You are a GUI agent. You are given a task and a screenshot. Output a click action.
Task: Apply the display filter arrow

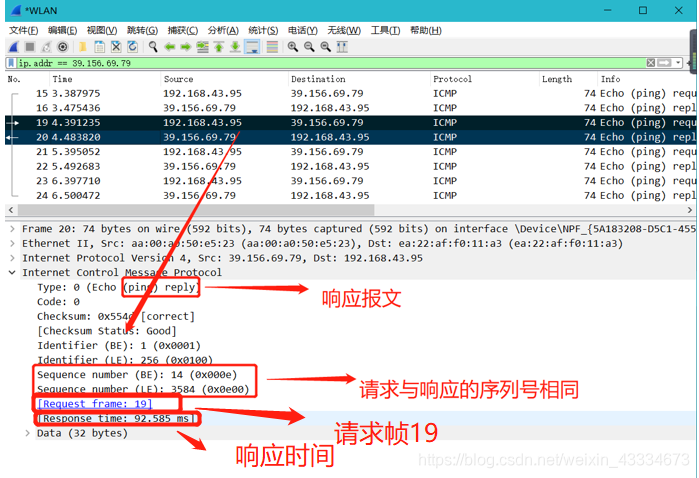click(664, 63)
